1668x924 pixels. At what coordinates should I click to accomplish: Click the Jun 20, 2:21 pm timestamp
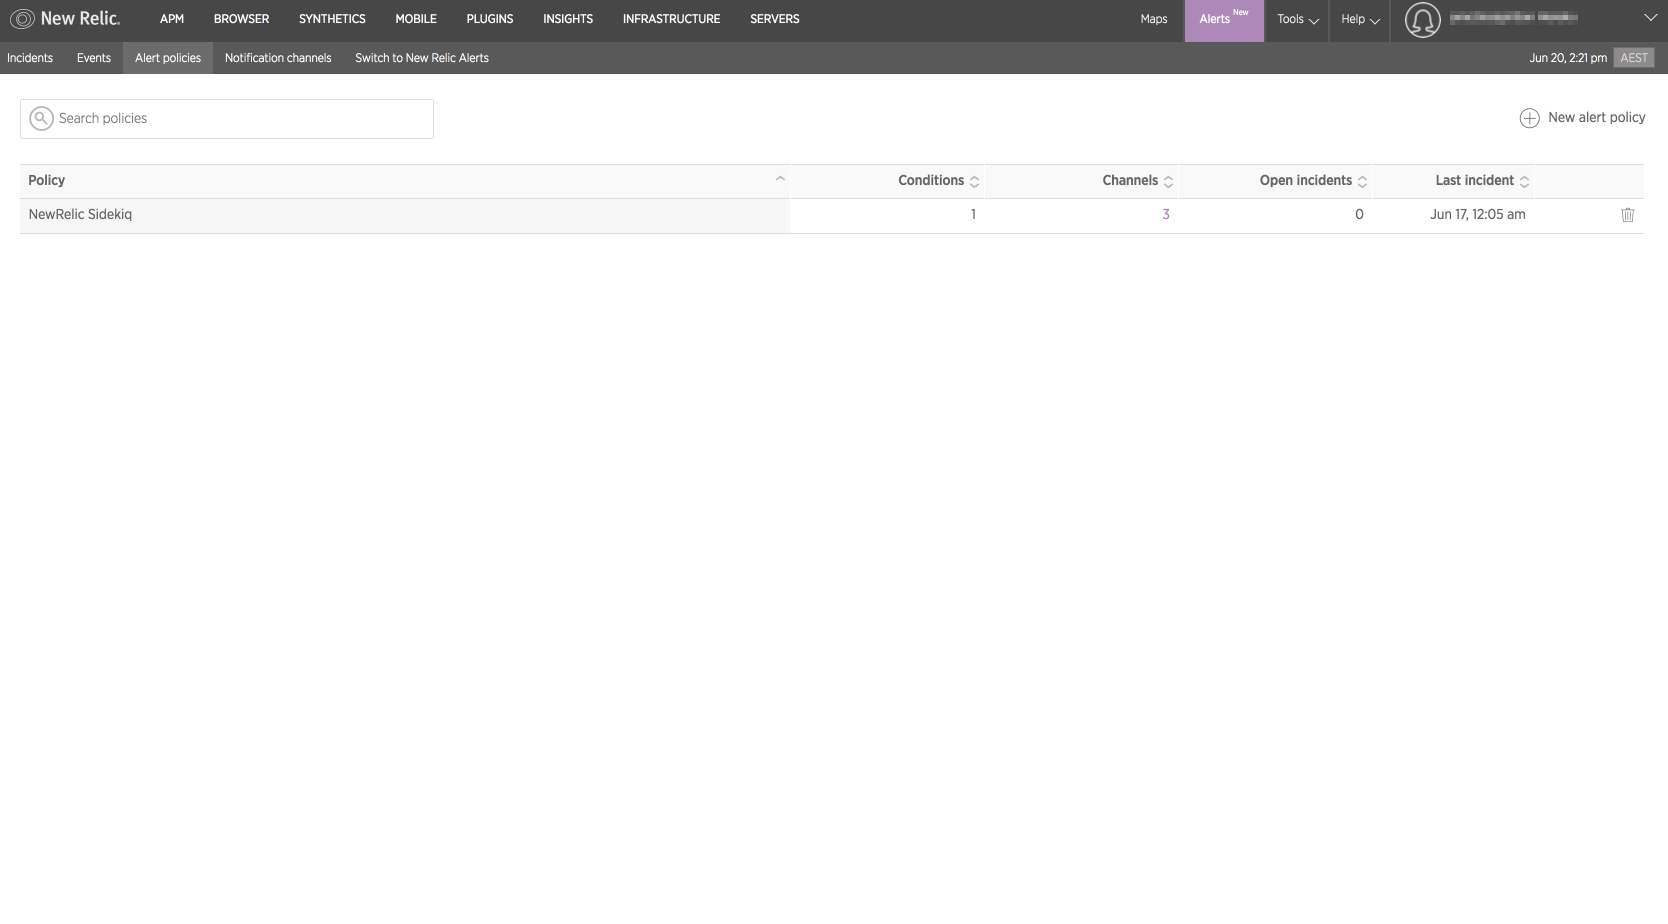click(x=1568, y=58)
